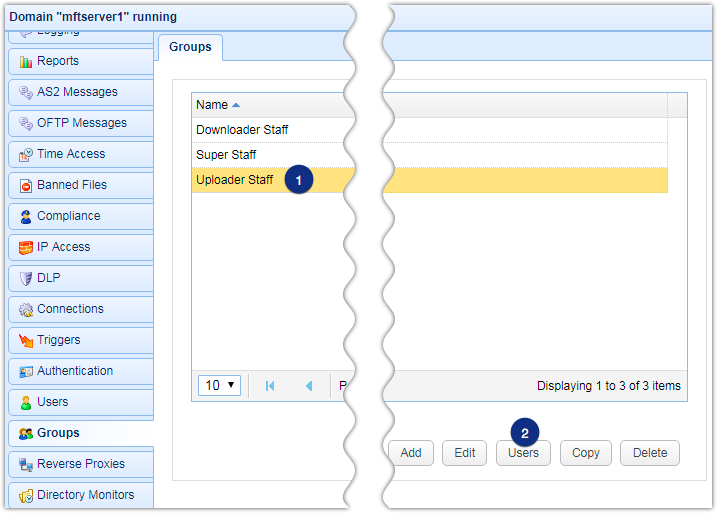
Task: Click the Copy group button
Action: pyautogui.click(x=586, y=453)
